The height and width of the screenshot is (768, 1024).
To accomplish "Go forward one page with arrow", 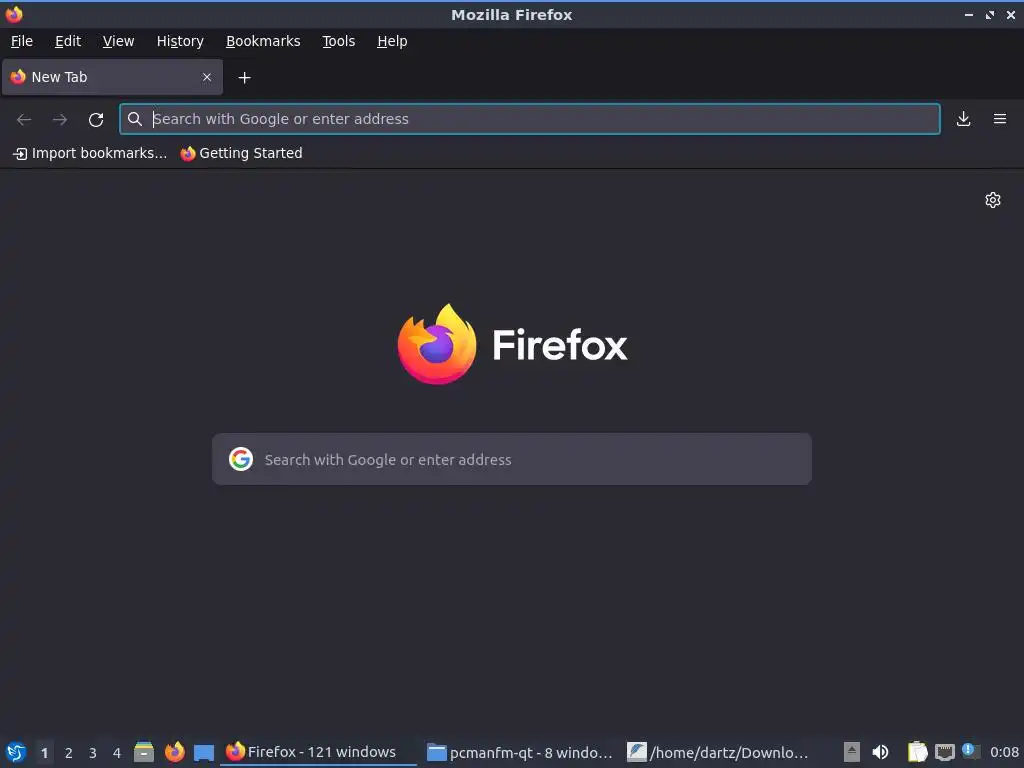I will pos(59,120).
